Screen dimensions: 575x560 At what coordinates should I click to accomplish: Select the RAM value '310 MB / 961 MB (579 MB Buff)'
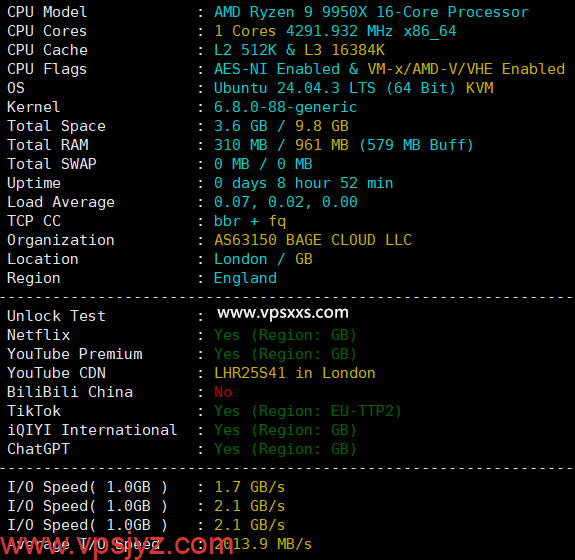point(344,145)
